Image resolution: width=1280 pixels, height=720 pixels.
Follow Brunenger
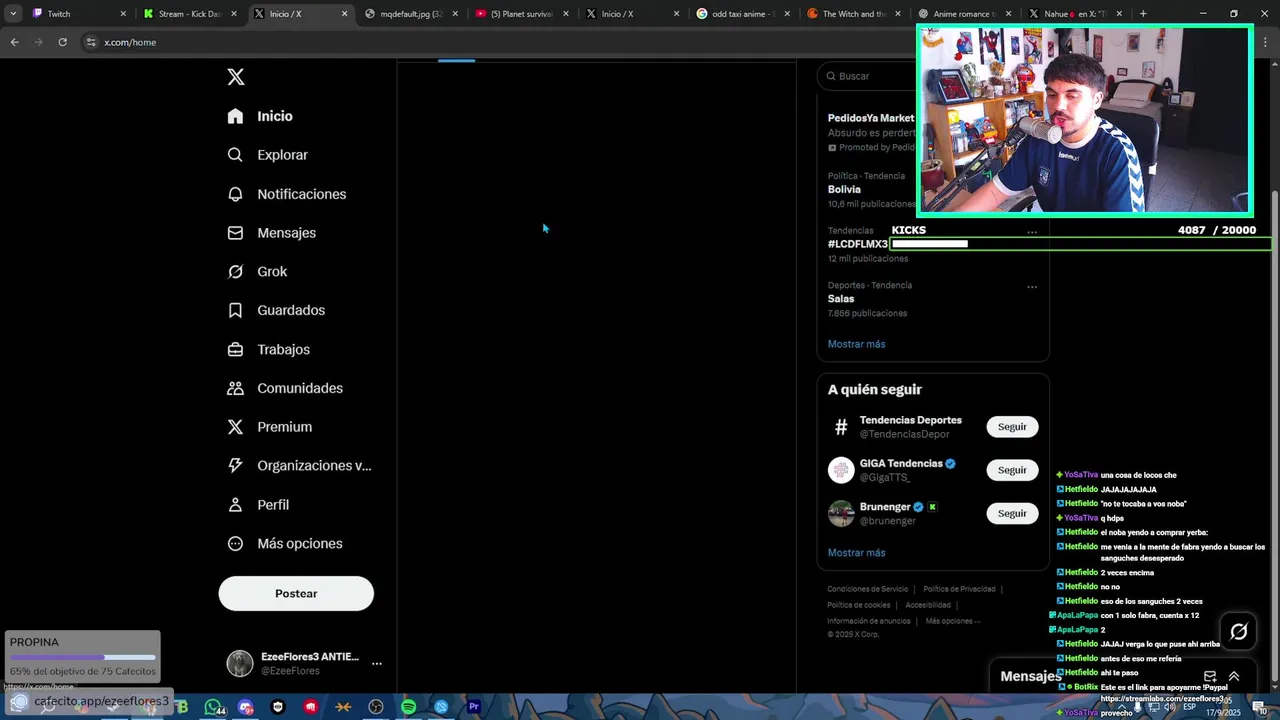(x=1012, y=513)
